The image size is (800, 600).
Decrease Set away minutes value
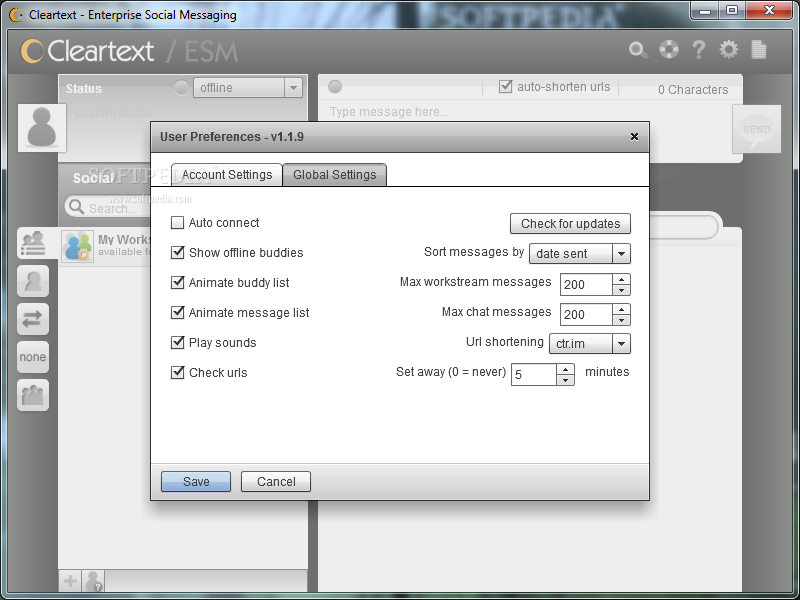point(565,380)
